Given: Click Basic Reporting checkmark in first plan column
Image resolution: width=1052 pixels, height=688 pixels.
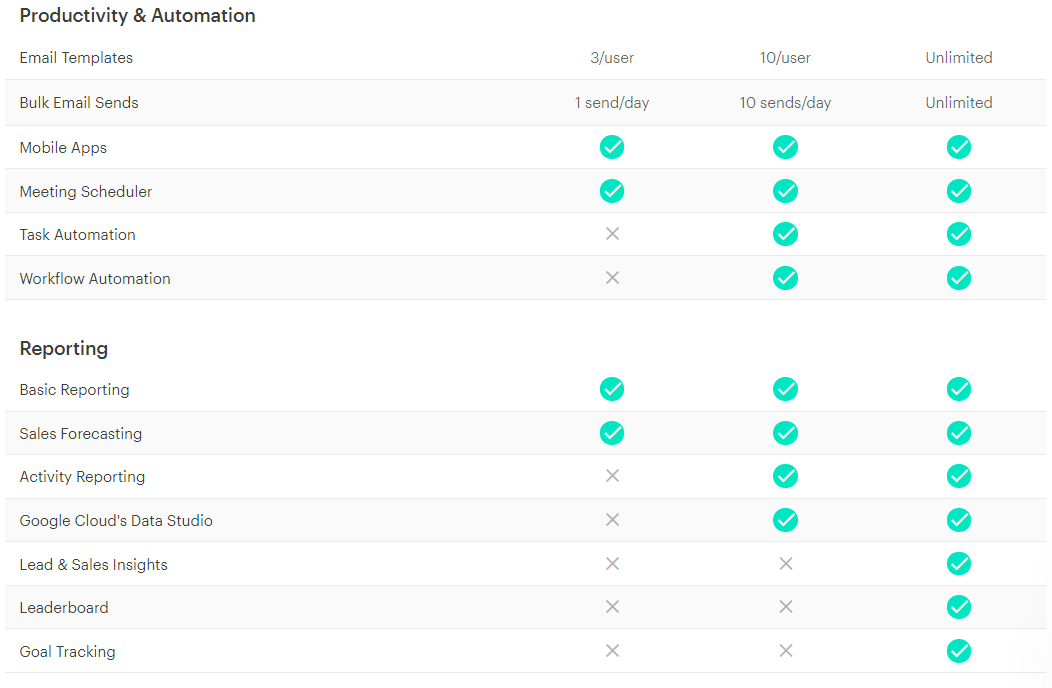Looking at the screenshot, I should 612,389.
